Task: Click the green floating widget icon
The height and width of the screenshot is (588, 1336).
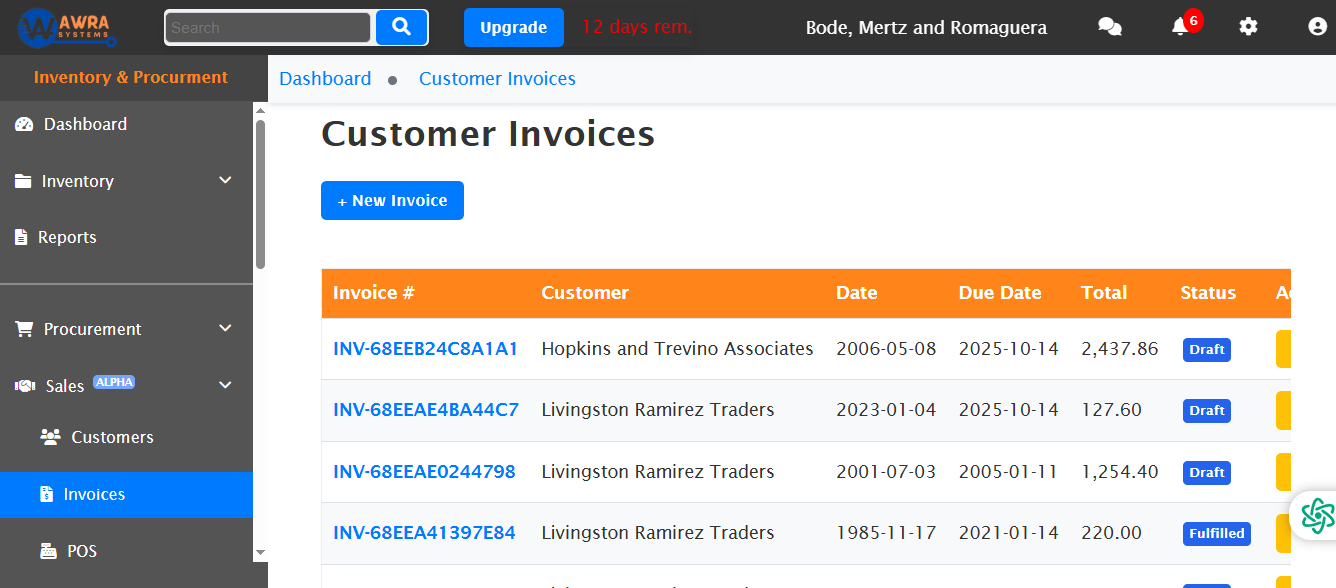Action: (1317, 516)
